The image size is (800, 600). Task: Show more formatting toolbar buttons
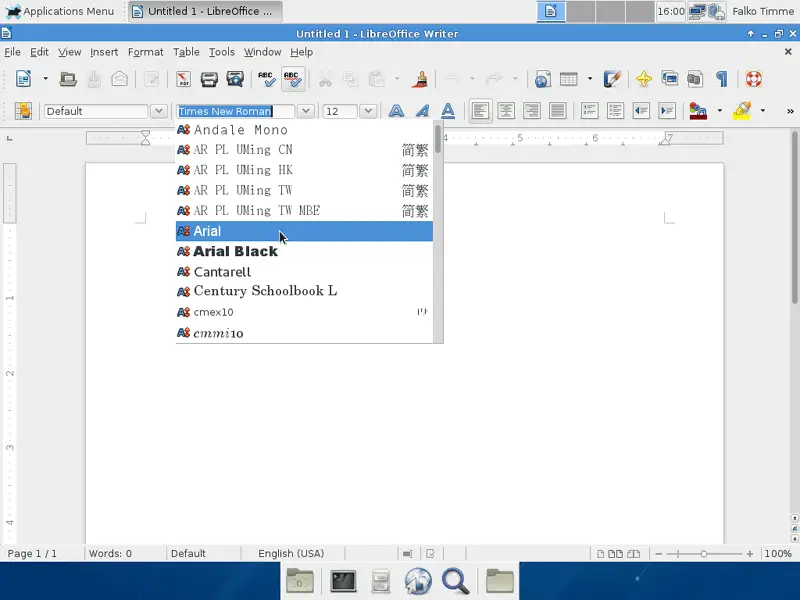click(790, 111)
